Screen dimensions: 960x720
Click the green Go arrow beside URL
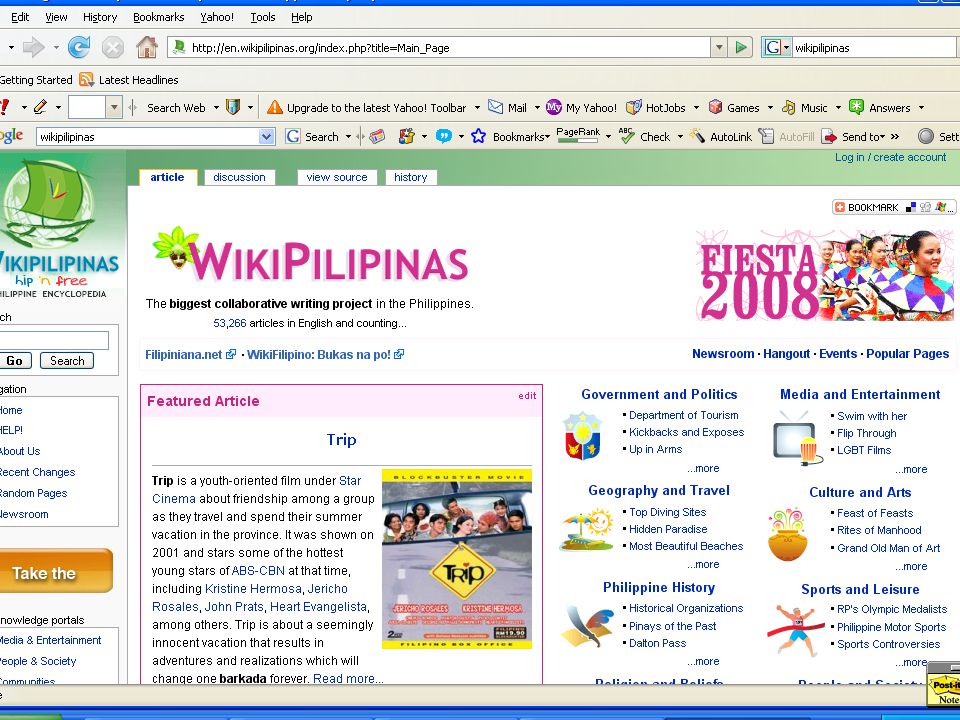741,47
